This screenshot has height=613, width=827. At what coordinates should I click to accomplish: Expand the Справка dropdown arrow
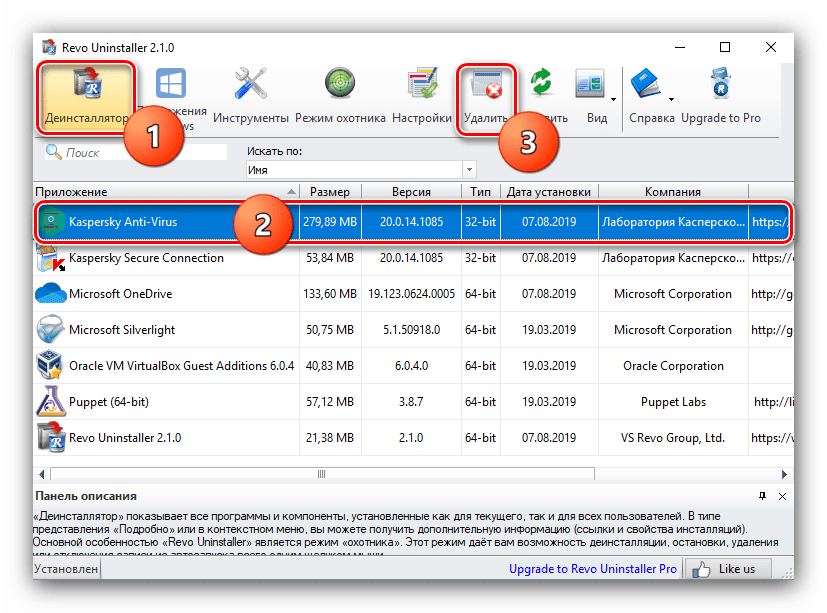671,99
